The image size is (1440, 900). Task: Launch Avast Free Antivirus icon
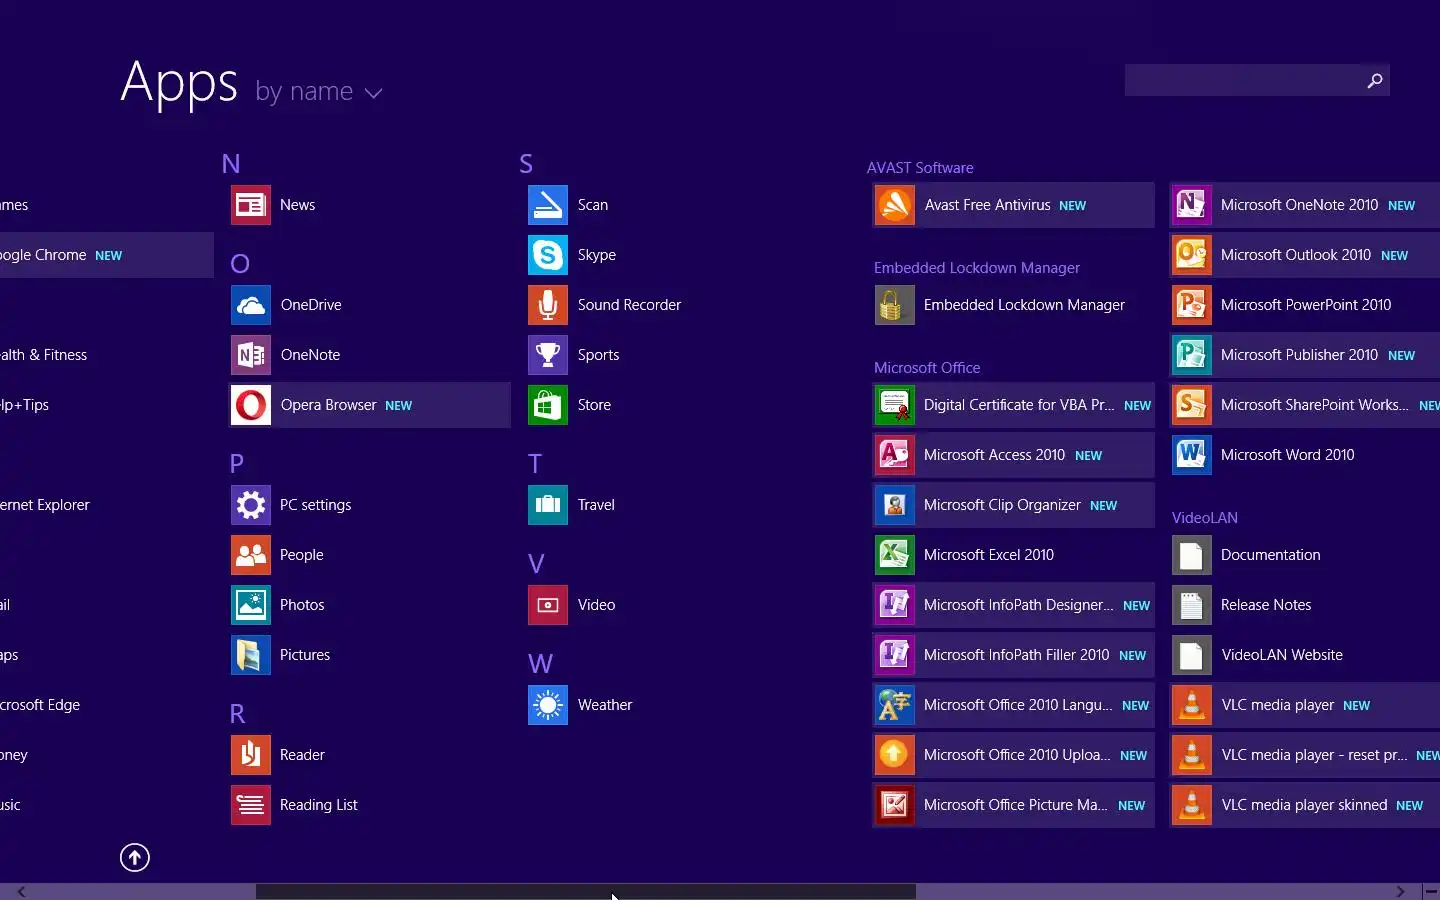(895, 205)
